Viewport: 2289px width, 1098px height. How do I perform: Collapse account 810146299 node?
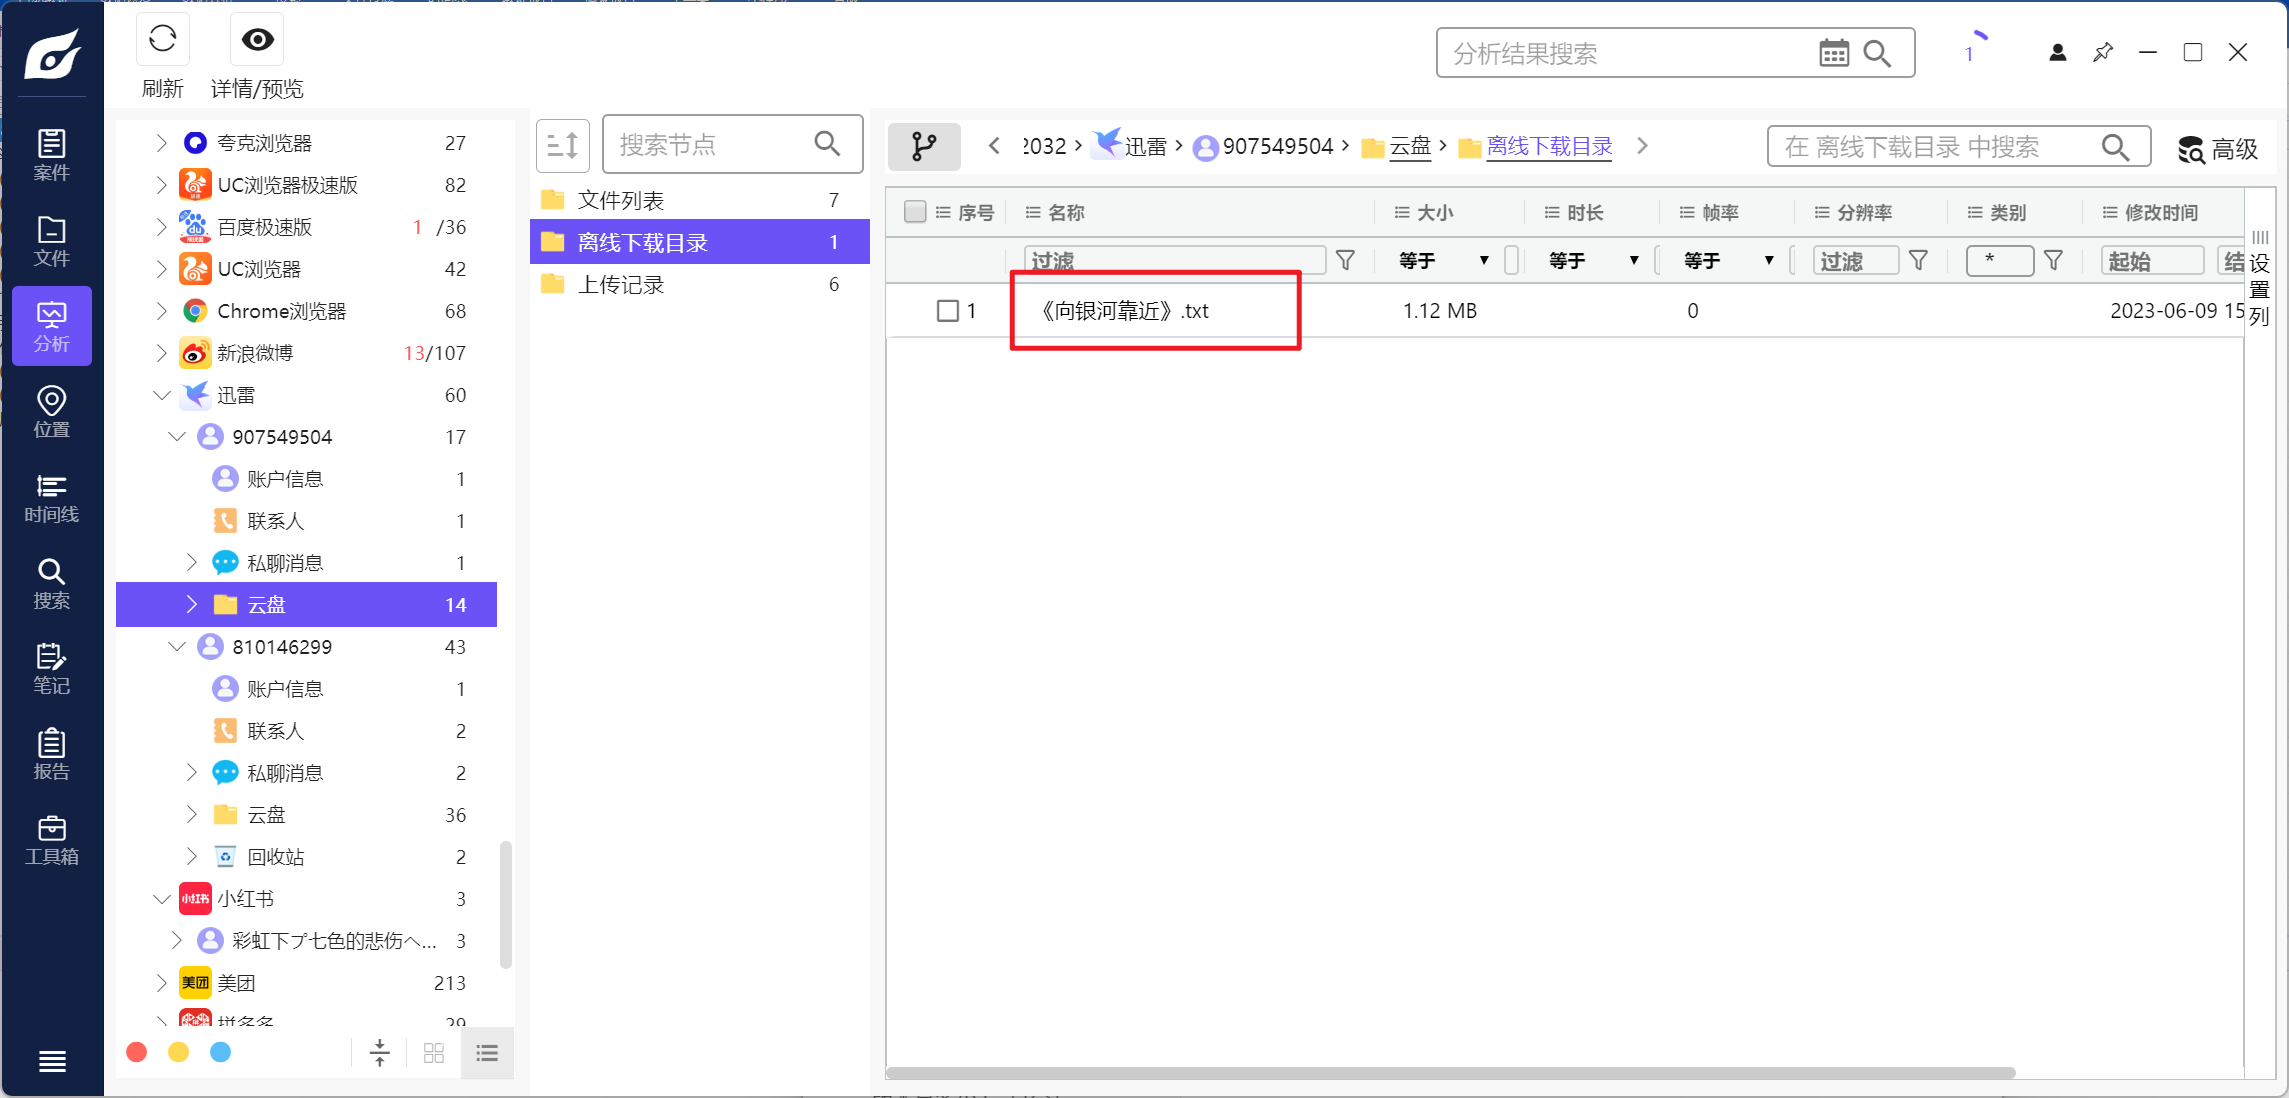coord(177,647)
